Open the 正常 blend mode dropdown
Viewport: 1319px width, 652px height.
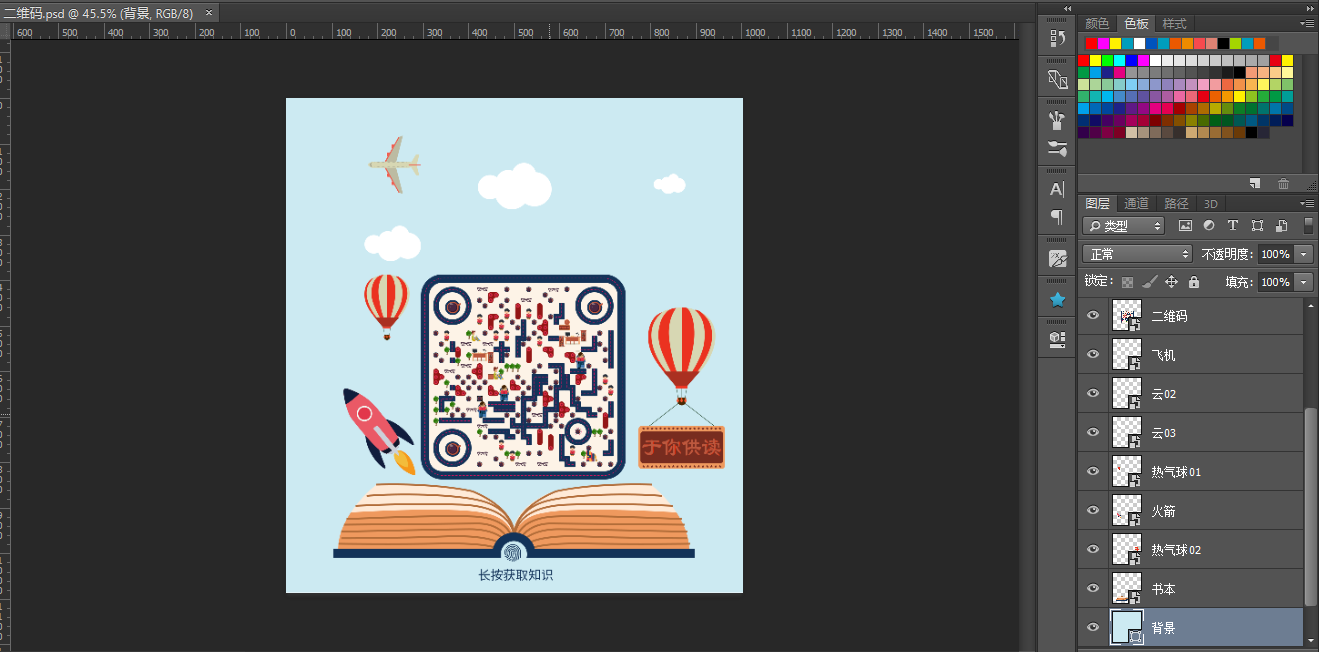click(1137, 254)
